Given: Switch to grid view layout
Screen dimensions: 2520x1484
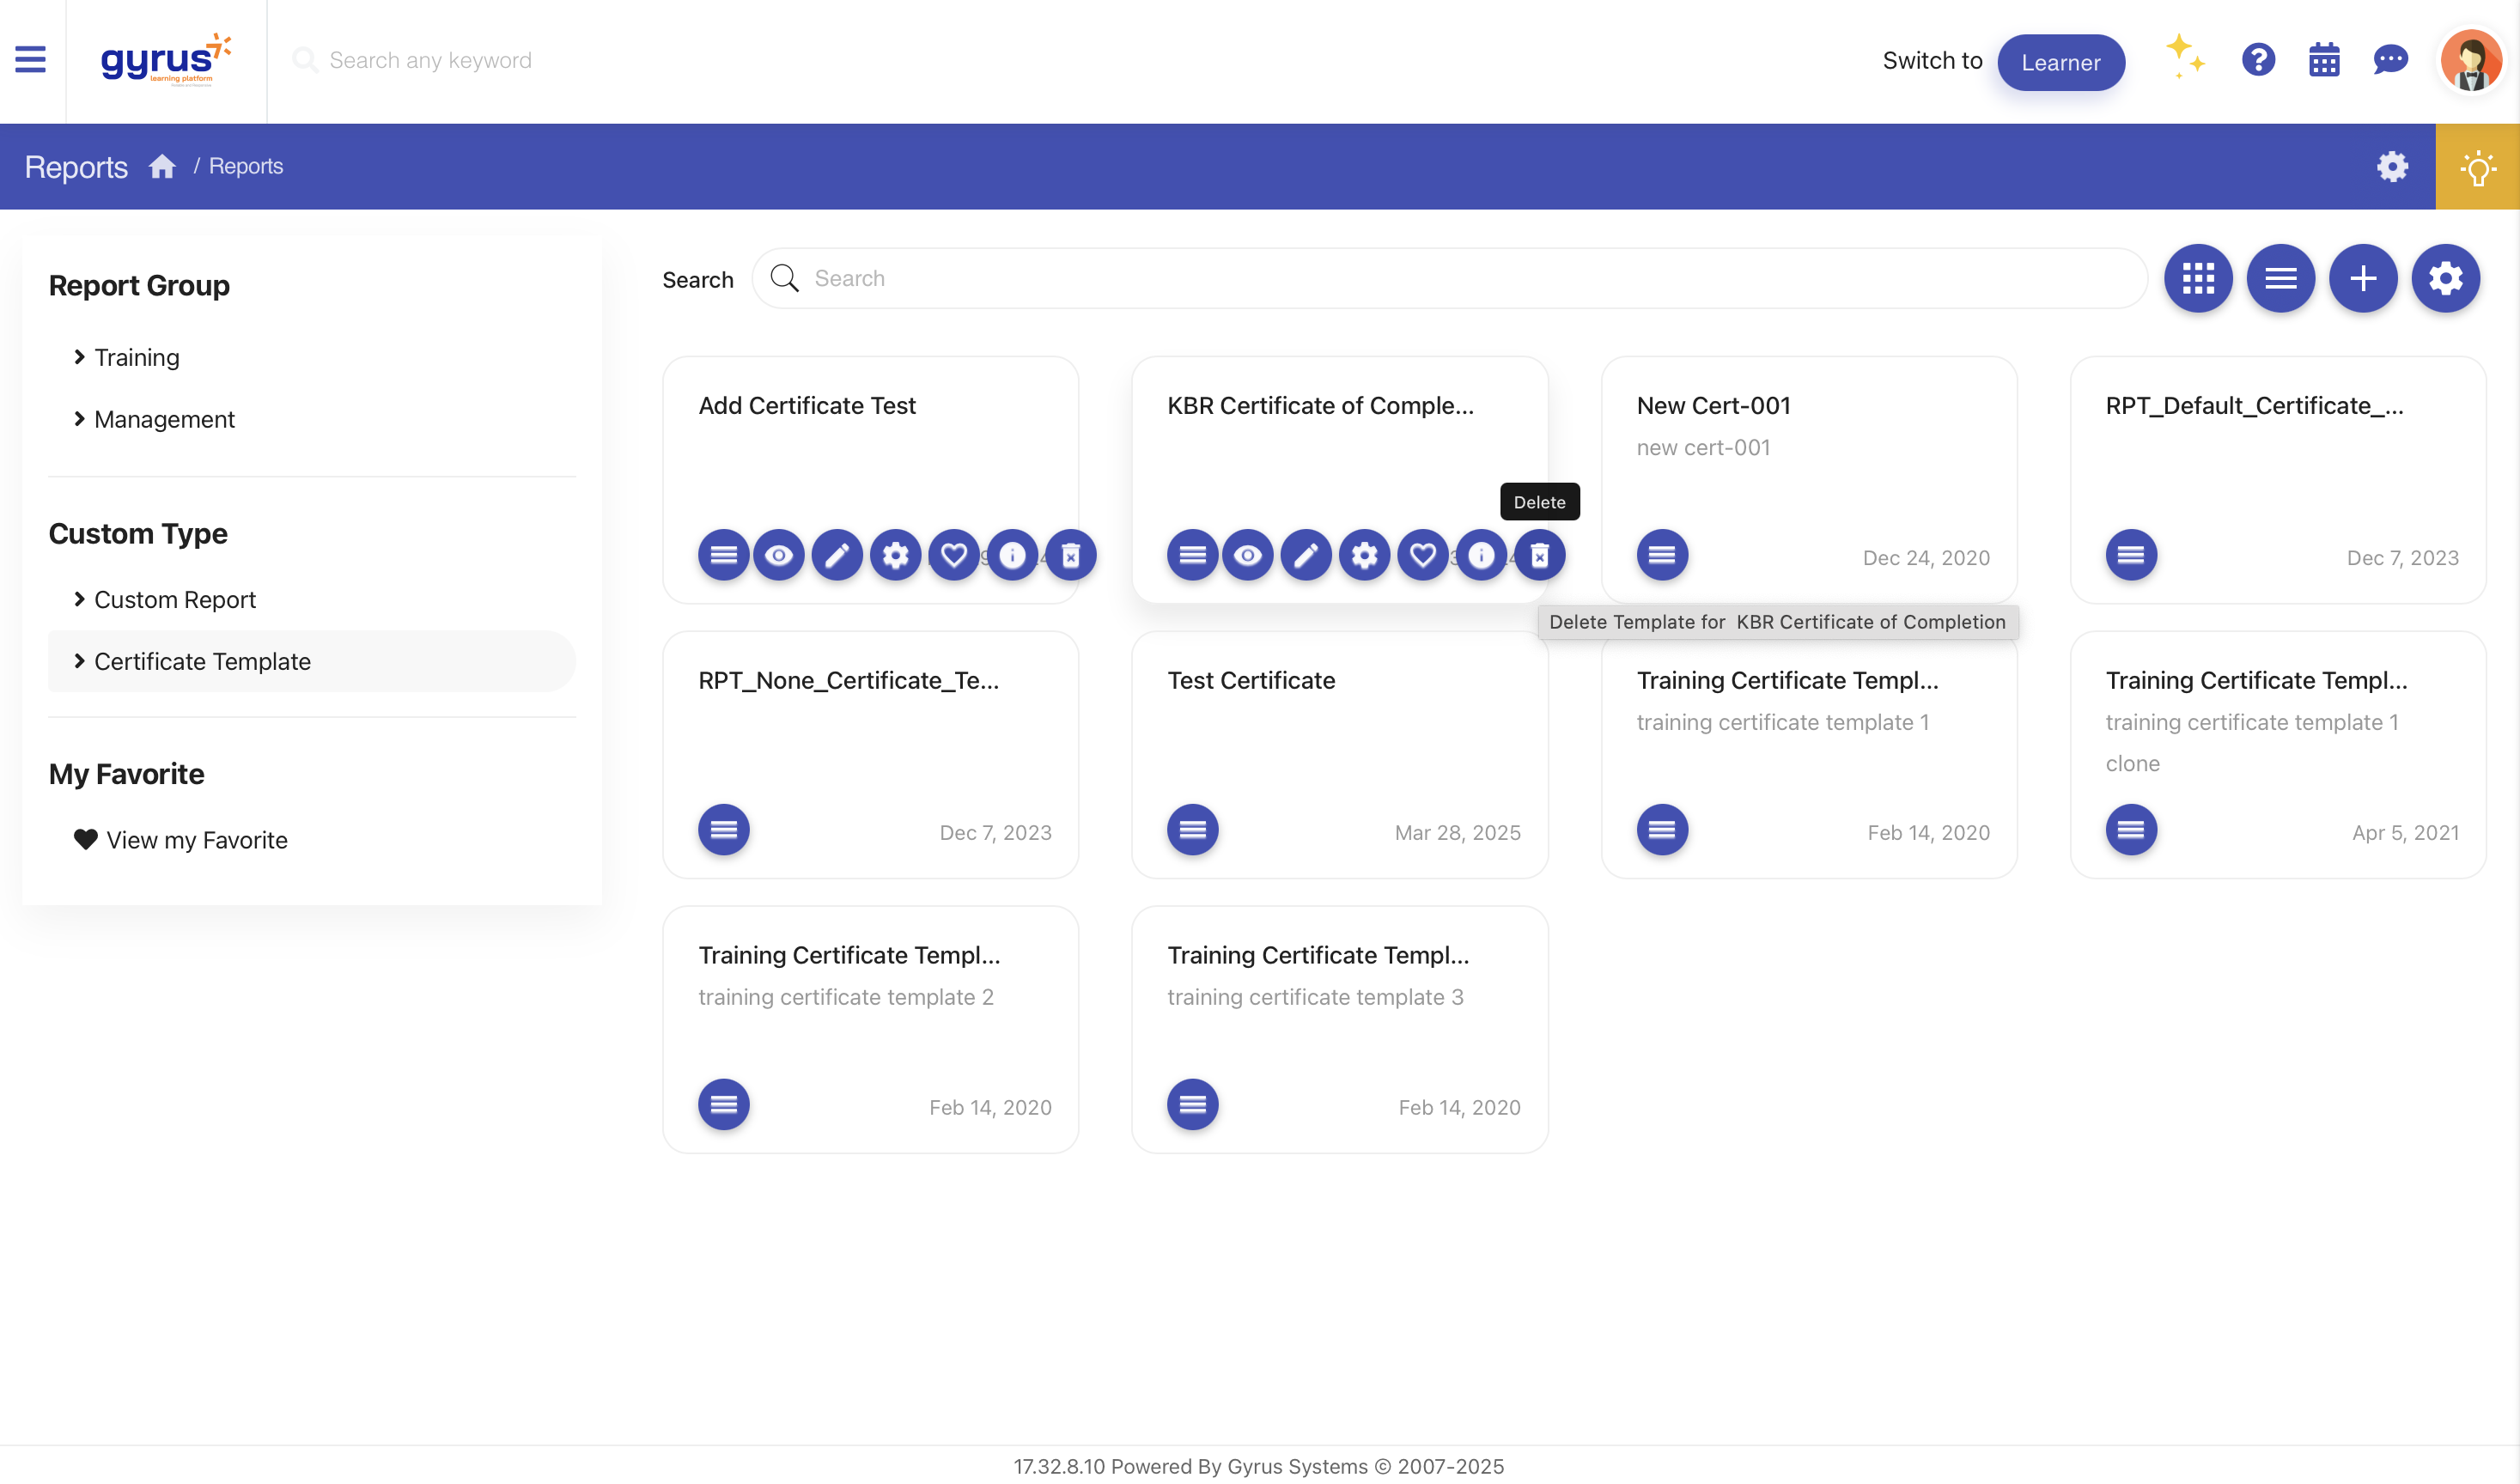Looking at the screenshot, I should tap(2197, 278).
